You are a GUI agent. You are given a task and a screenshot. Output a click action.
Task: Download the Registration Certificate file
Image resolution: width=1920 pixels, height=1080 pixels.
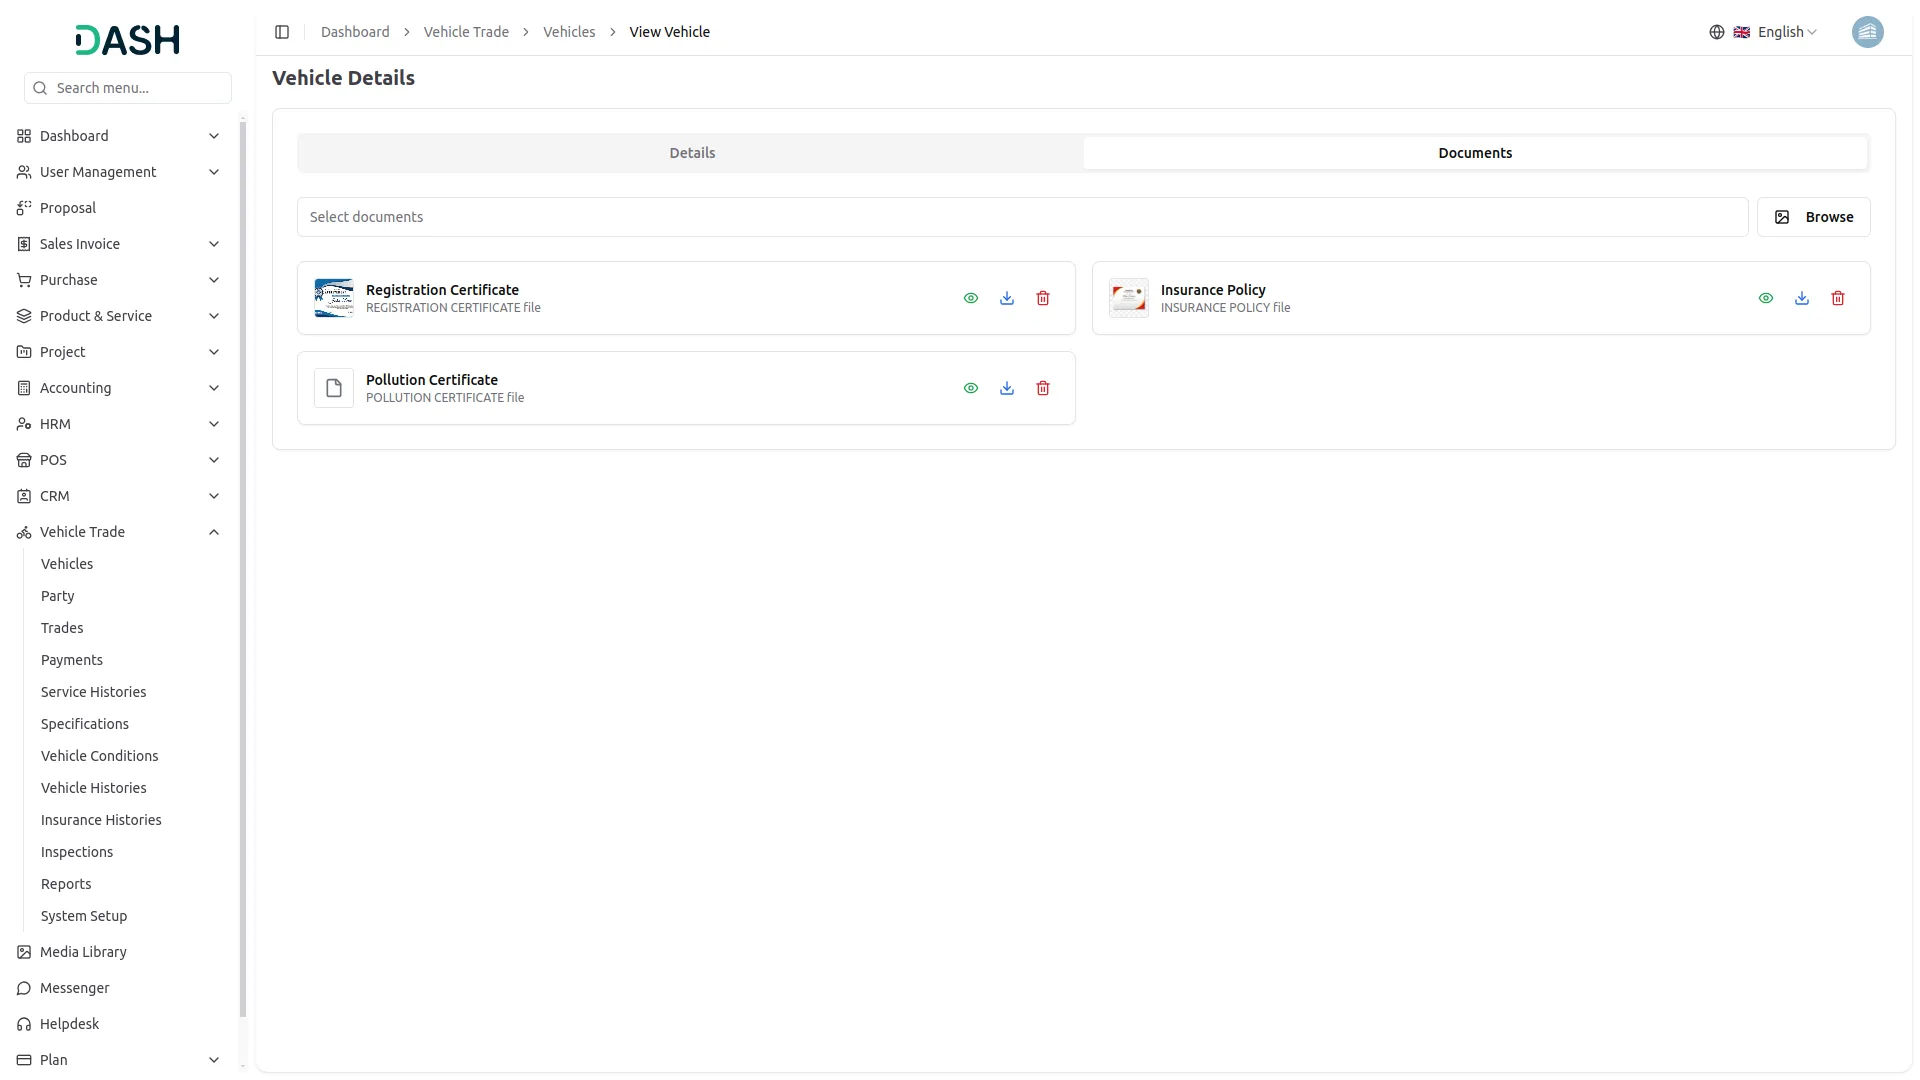(1007, 298)
